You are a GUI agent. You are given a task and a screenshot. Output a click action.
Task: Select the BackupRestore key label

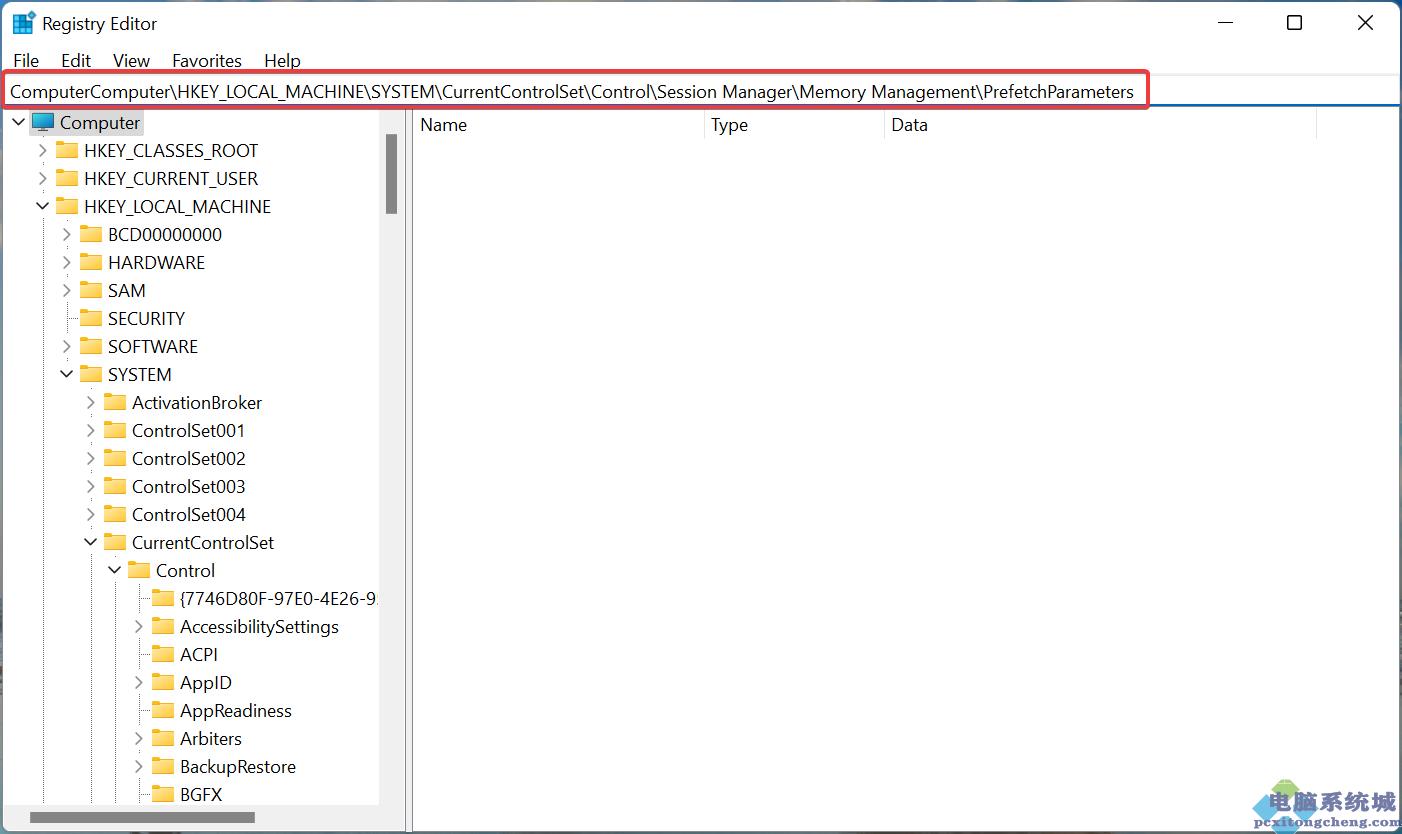[x=238, y=766]
